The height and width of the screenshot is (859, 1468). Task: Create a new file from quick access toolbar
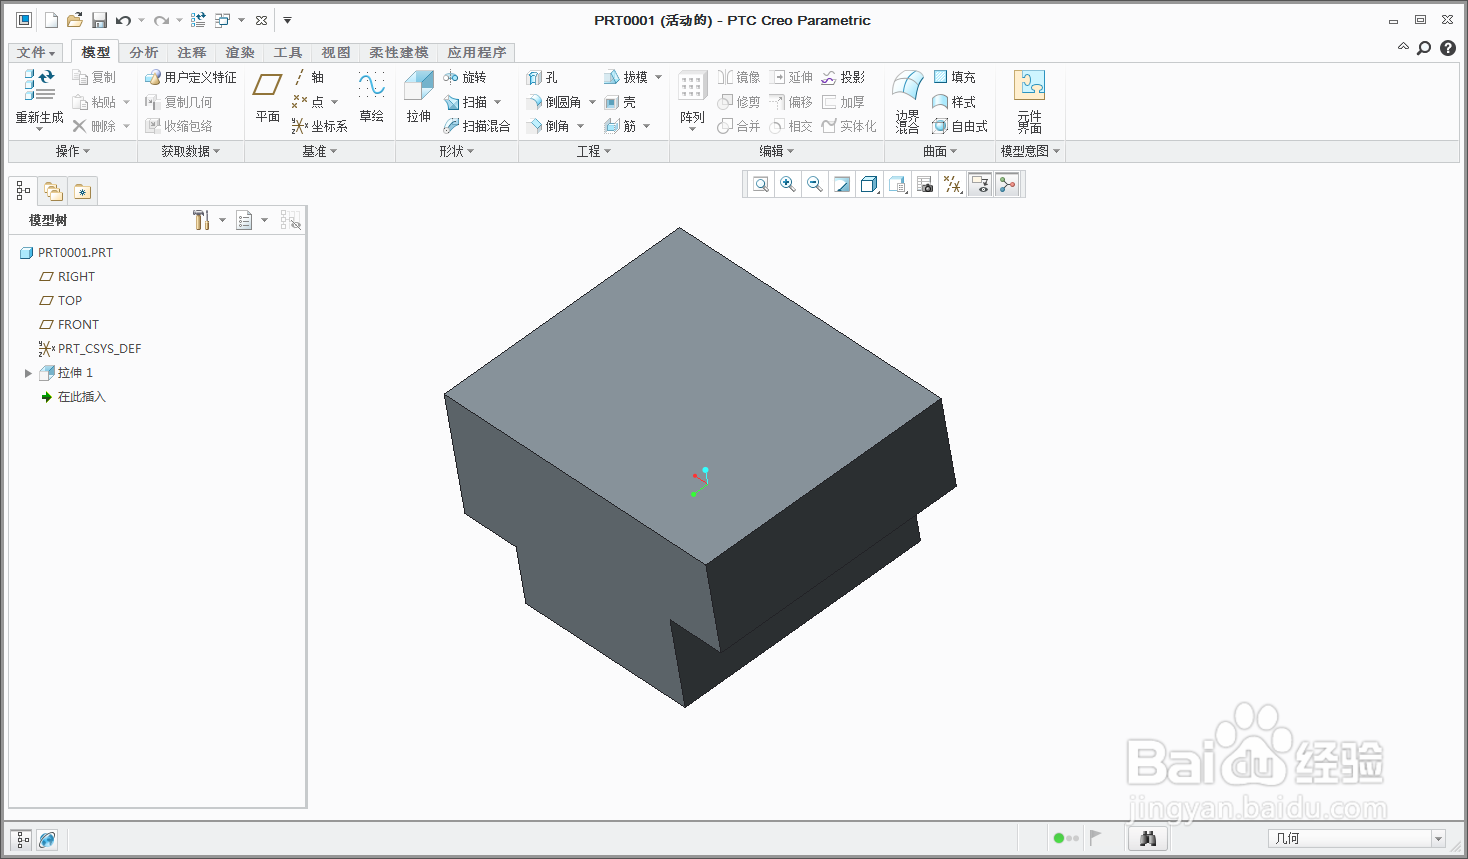click(x=51, y=20)
